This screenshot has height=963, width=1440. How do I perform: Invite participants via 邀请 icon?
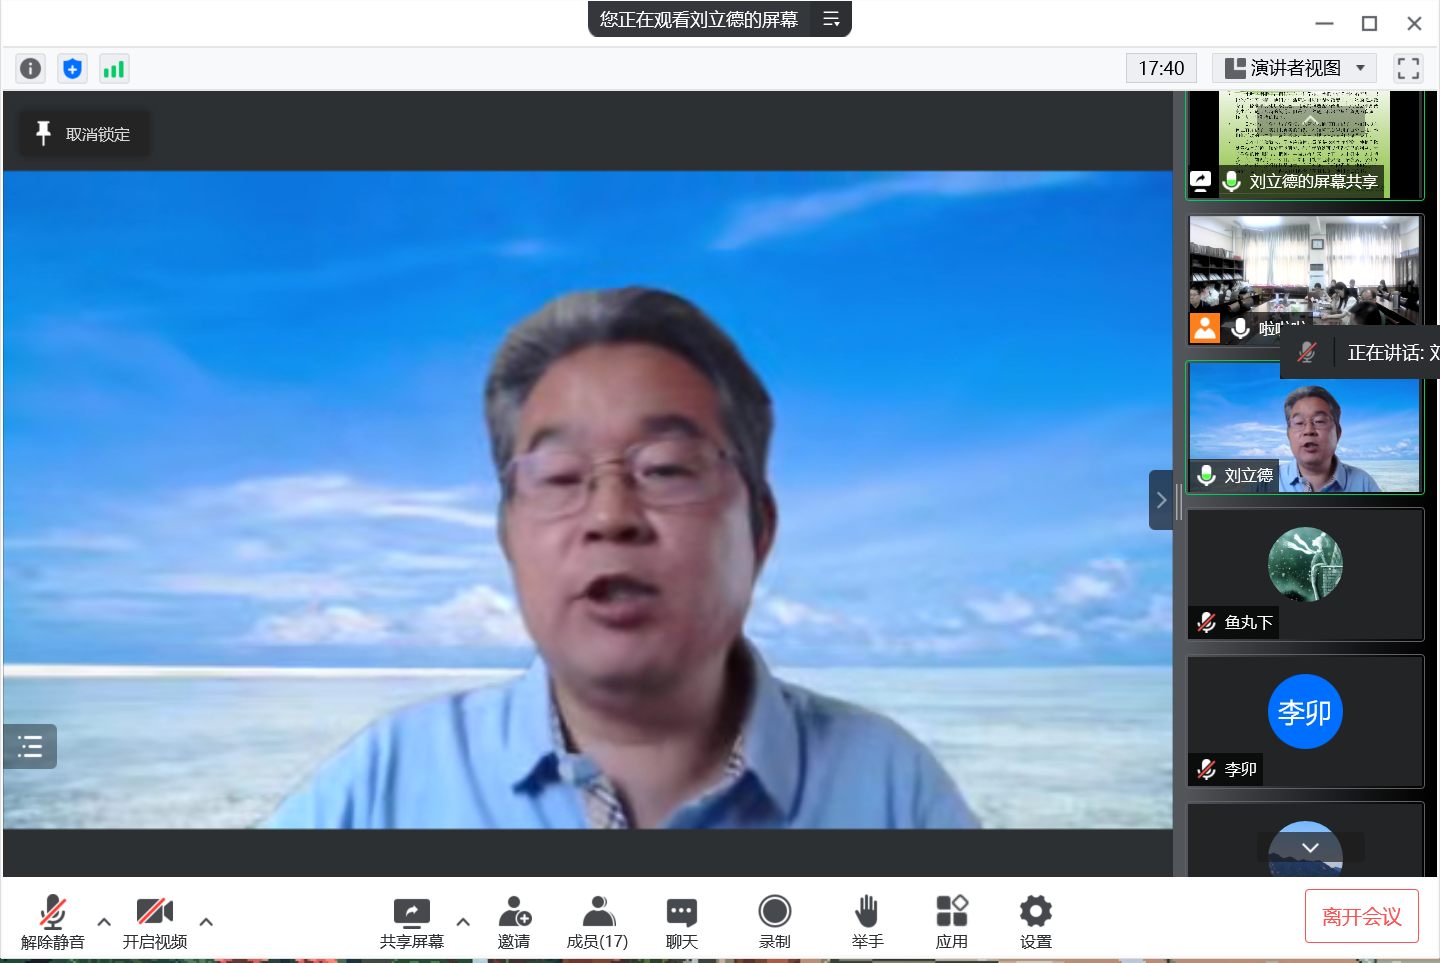[x=514, y=921]
